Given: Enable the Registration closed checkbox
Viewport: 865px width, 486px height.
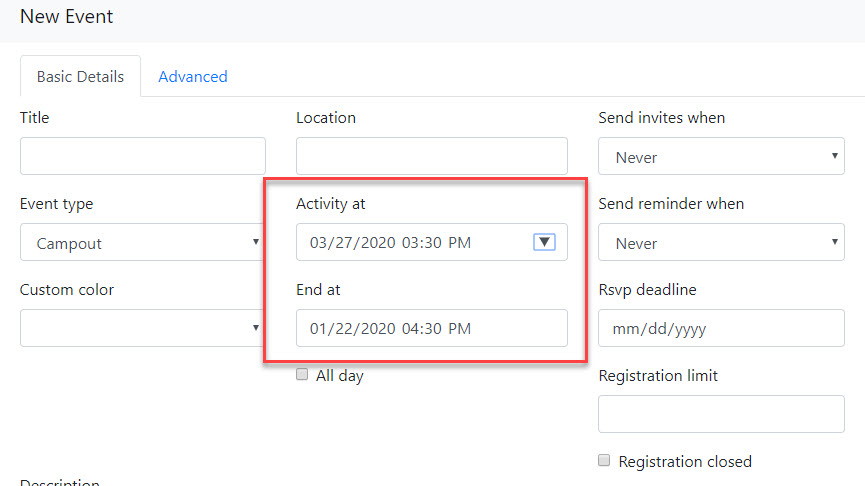Looking at the screenshot, I should tap(603, 461).
